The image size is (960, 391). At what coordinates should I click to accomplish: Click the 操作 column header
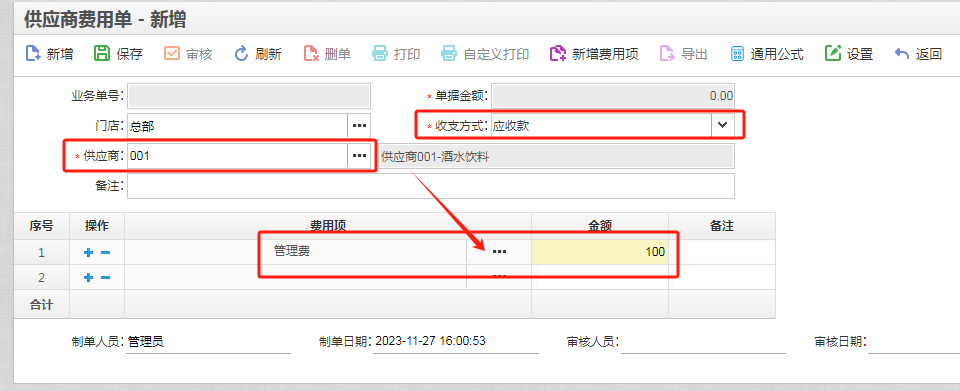tap(97, 226)
